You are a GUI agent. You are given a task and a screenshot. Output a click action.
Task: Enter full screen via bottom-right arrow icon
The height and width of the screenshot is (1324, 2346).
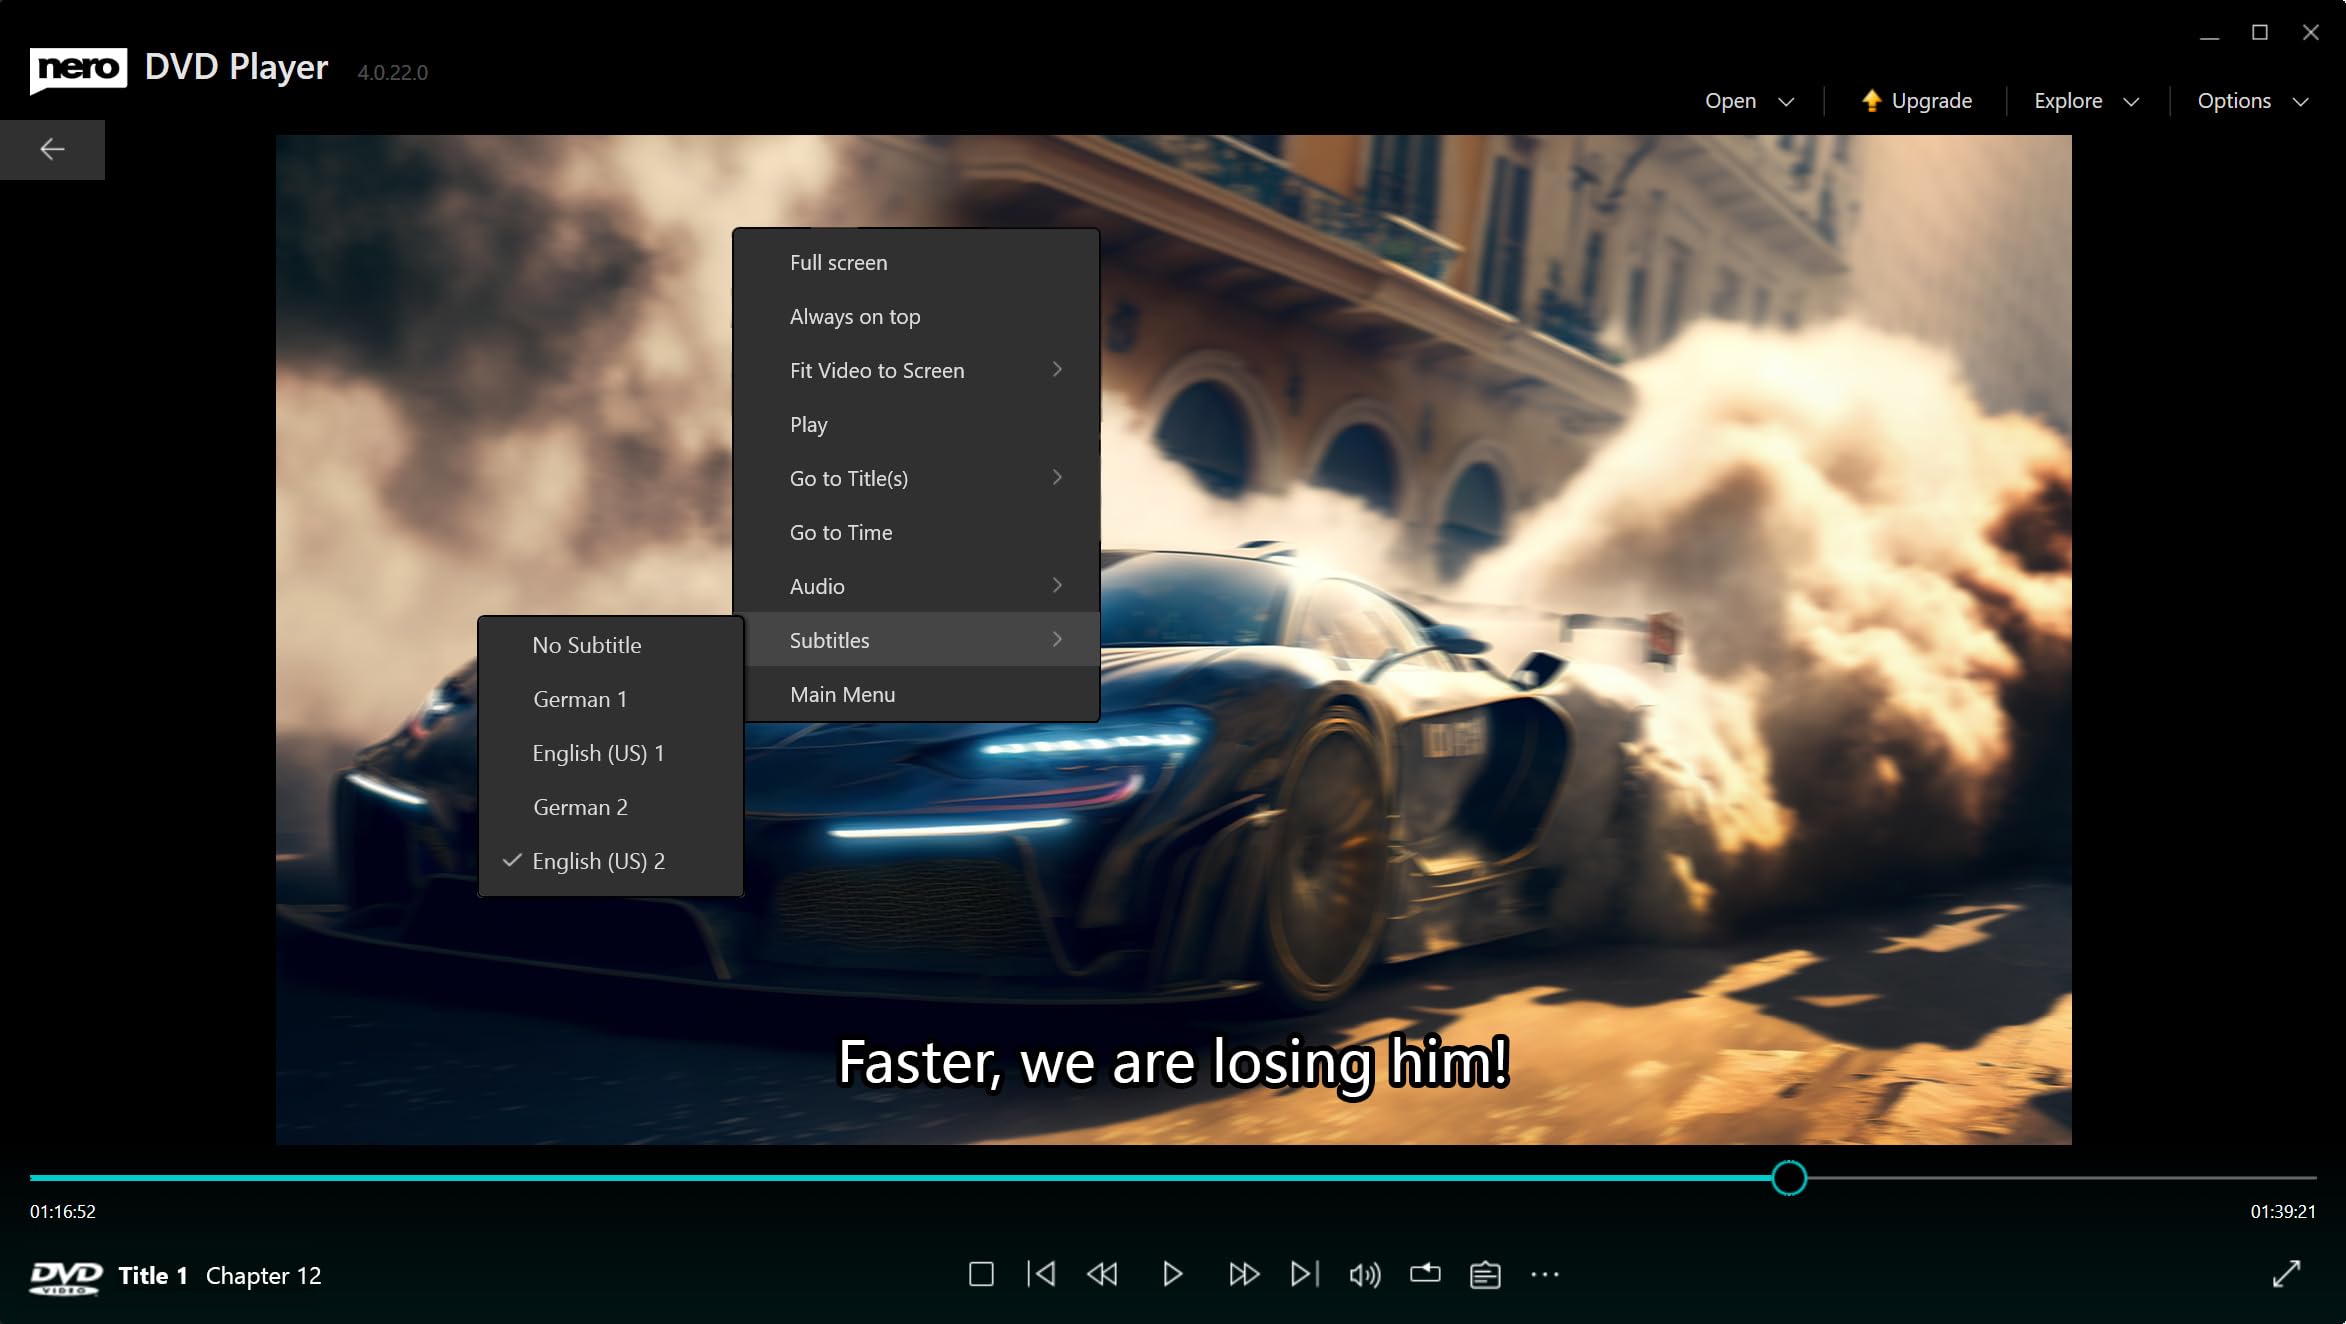[x=2286, y=1274]
